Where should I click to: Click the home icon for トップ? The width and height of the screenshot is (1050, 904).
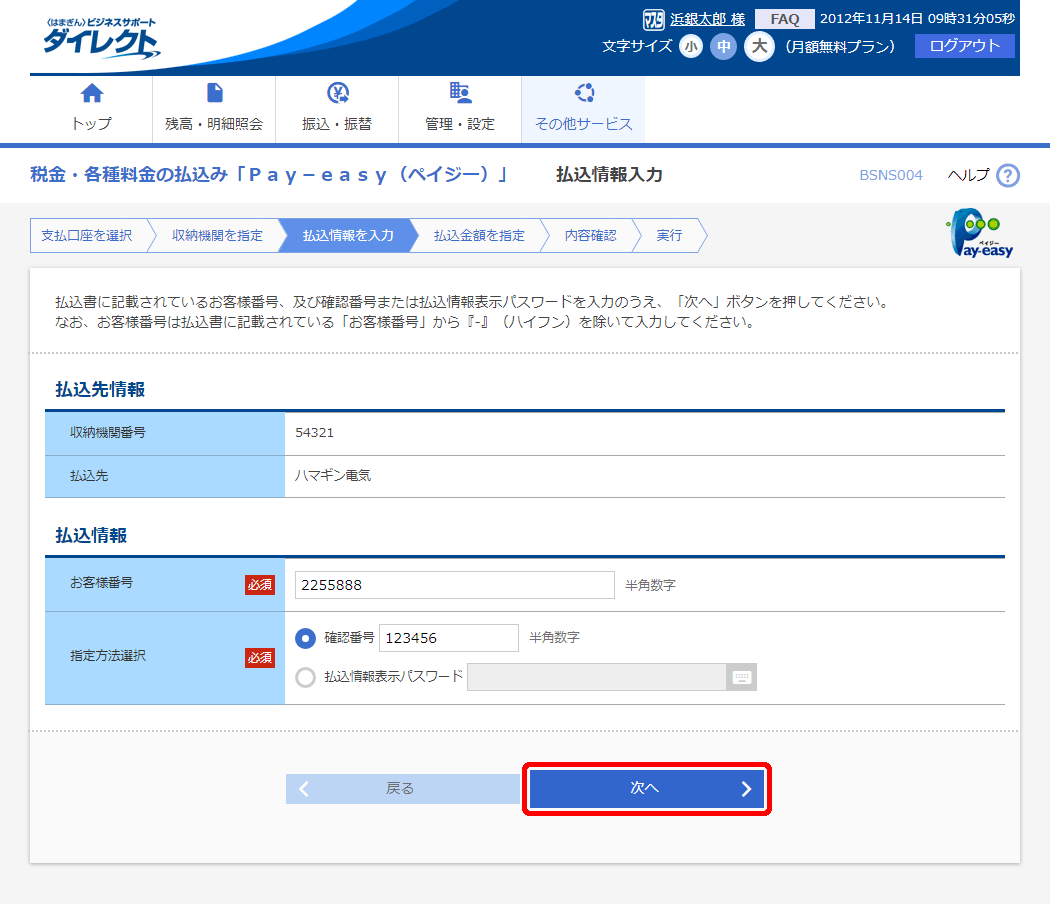(92, 94)
